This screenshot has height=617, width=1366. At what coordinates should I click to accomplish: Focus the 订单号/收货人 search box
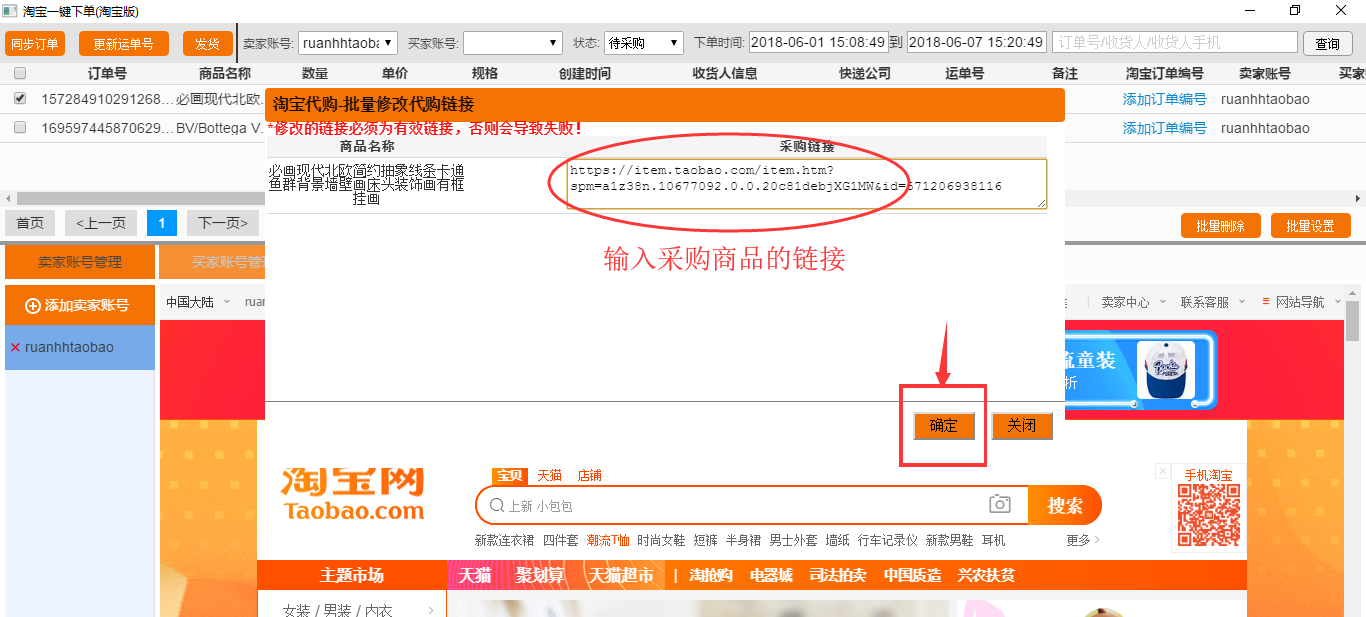click(1174, 43)
